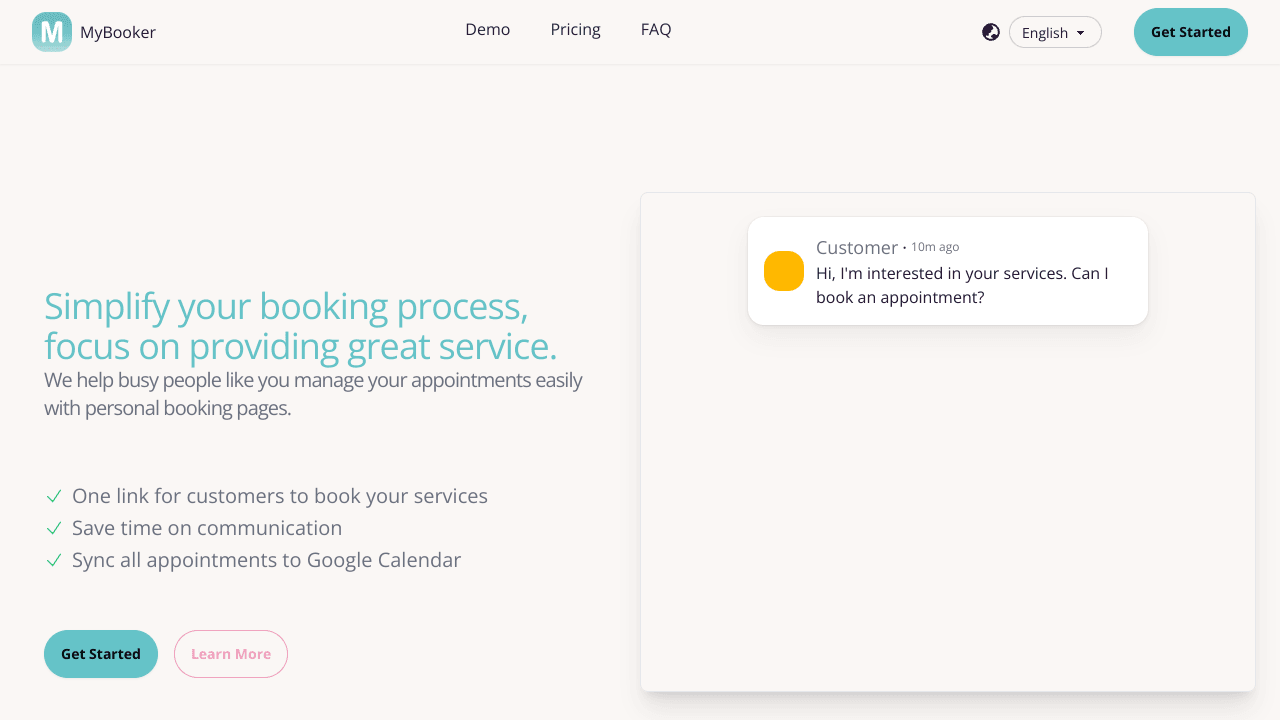Click the Learn More button

[231, 654]
